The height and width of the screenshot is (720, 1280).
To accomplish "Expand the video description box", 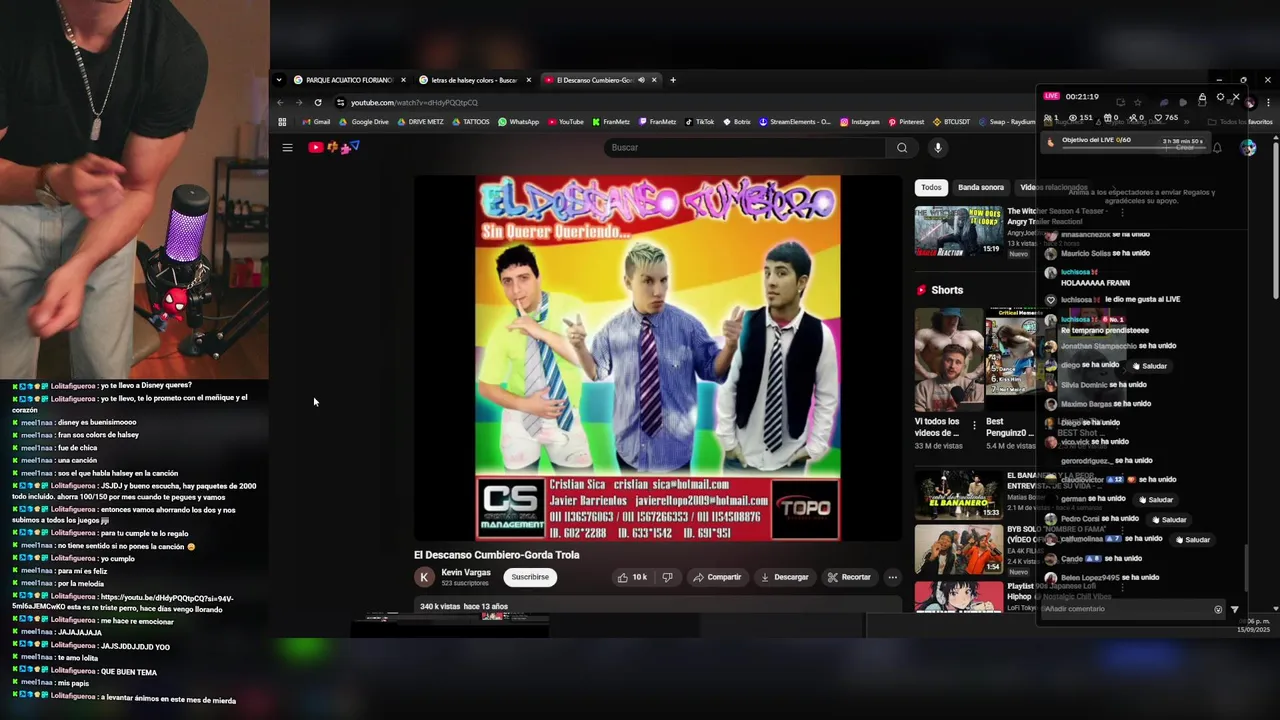I will 658,606.
